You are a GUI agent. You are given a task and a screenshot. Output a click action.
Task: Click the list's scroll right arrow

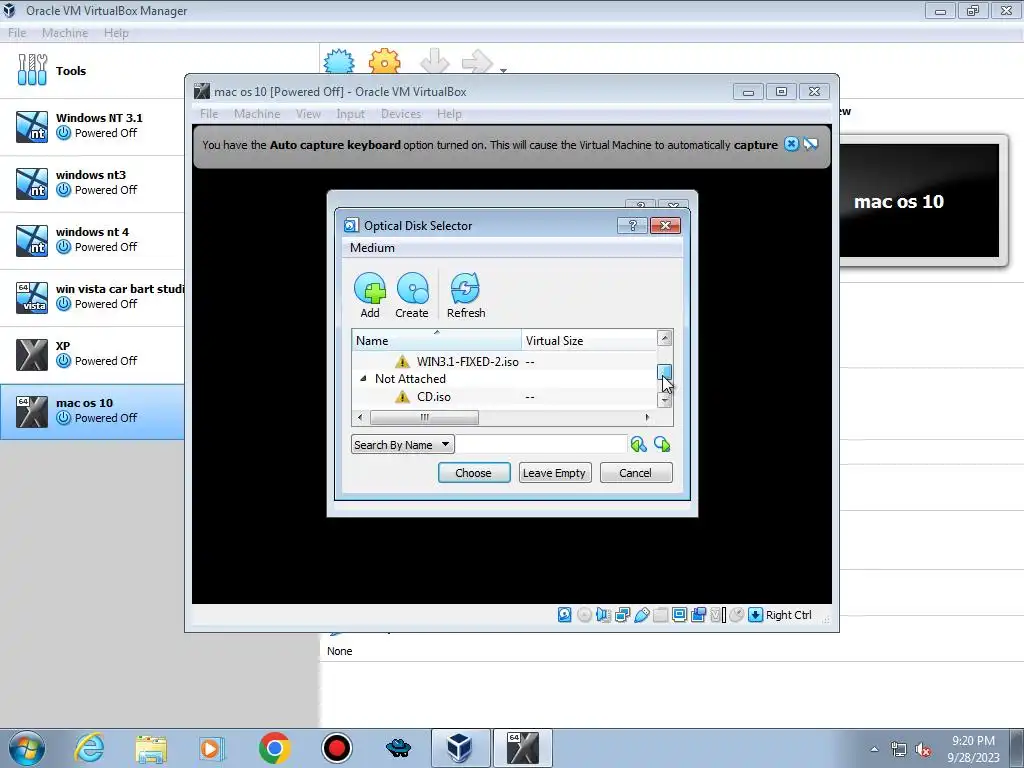pyautogui.click(x=647, y=417)
